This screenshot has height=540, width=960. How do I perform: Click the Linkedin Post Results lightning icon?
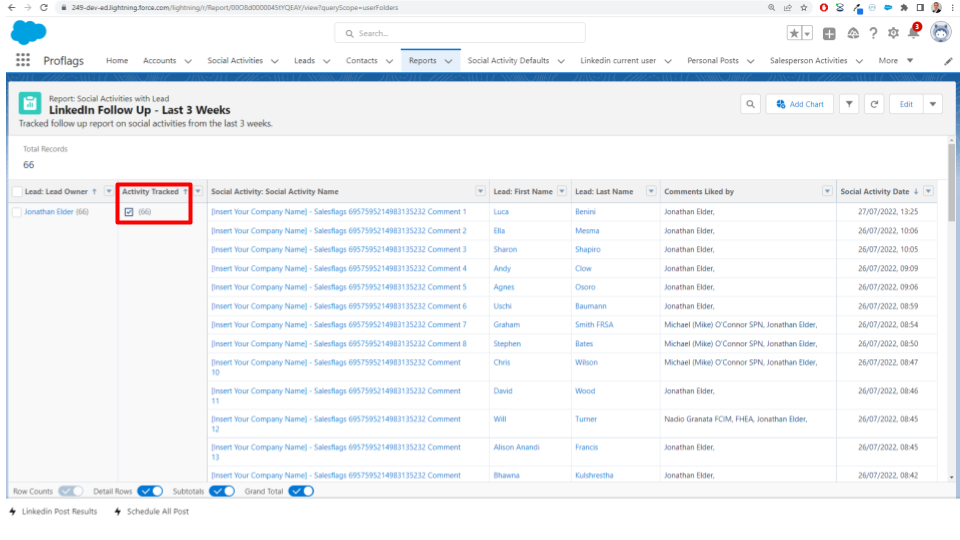pyautogui.click(x=13, y=511)
